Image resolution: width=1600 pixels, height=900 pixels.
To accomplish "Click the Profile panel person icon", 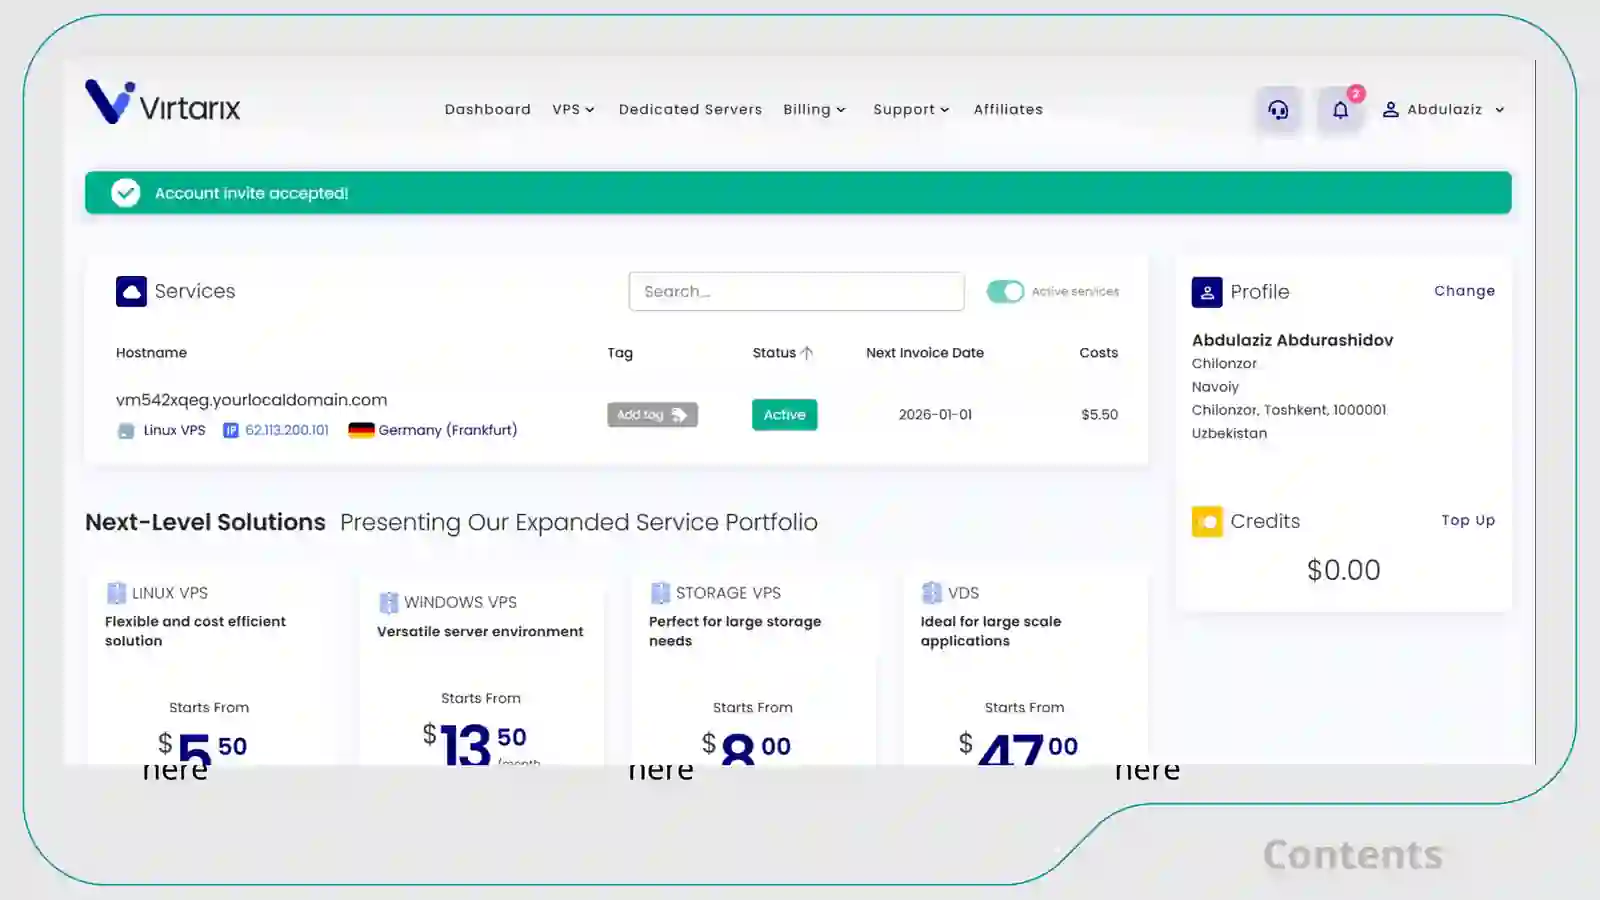I will (x=1207, y=292).
